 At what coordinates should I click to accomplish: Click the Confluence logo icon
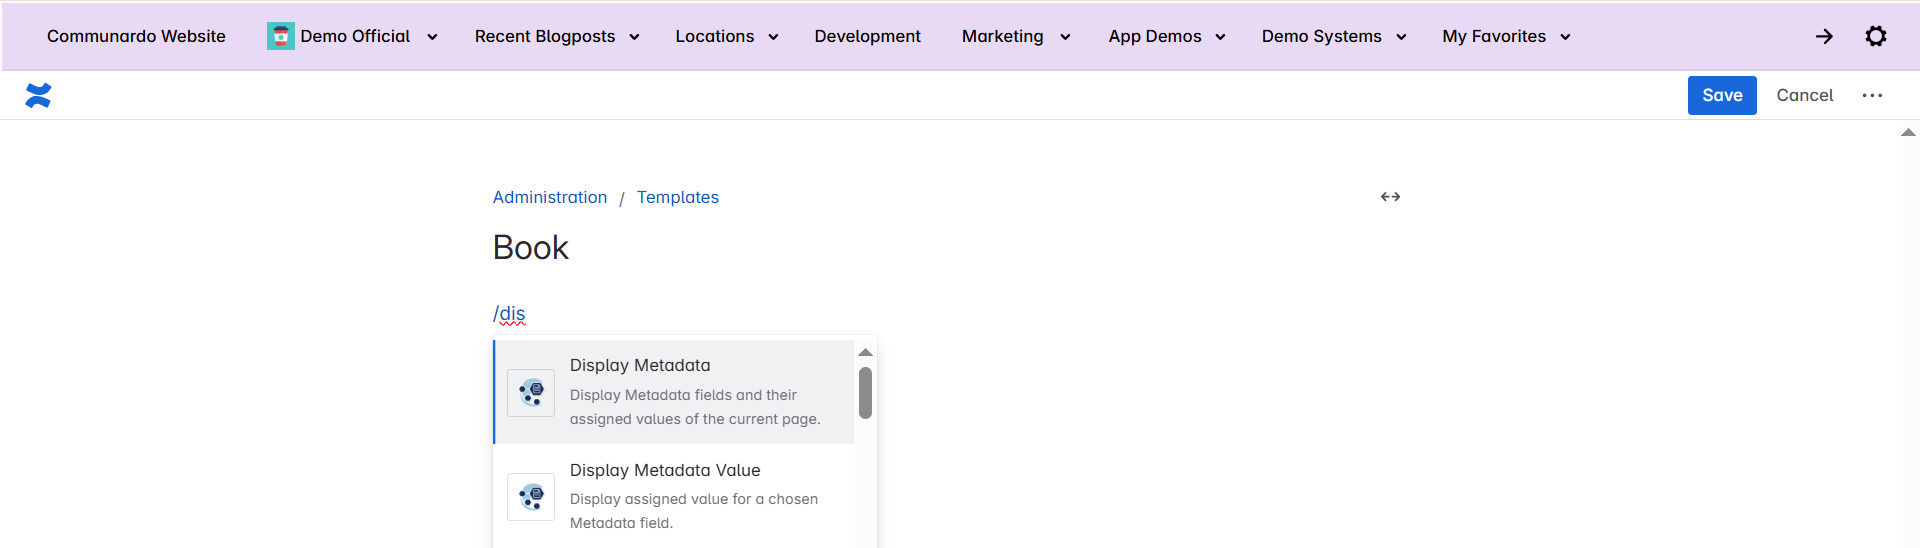pyautogui.click(x=38, y=96)
